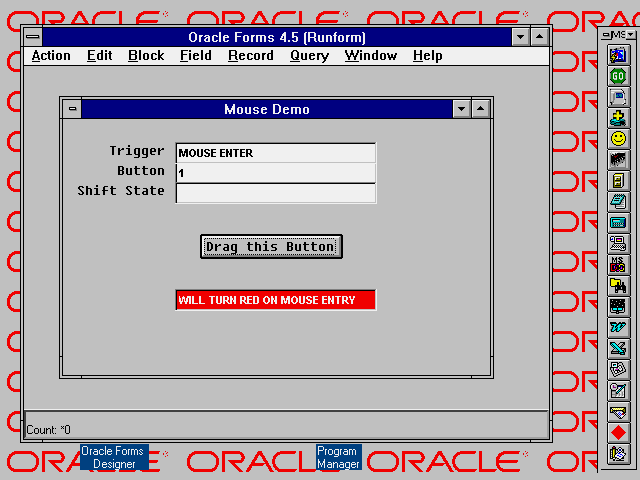Click the Trigger text field
The height and width of the screenshot is (480, 640).
pyautogui.click(x=275, y=153)
